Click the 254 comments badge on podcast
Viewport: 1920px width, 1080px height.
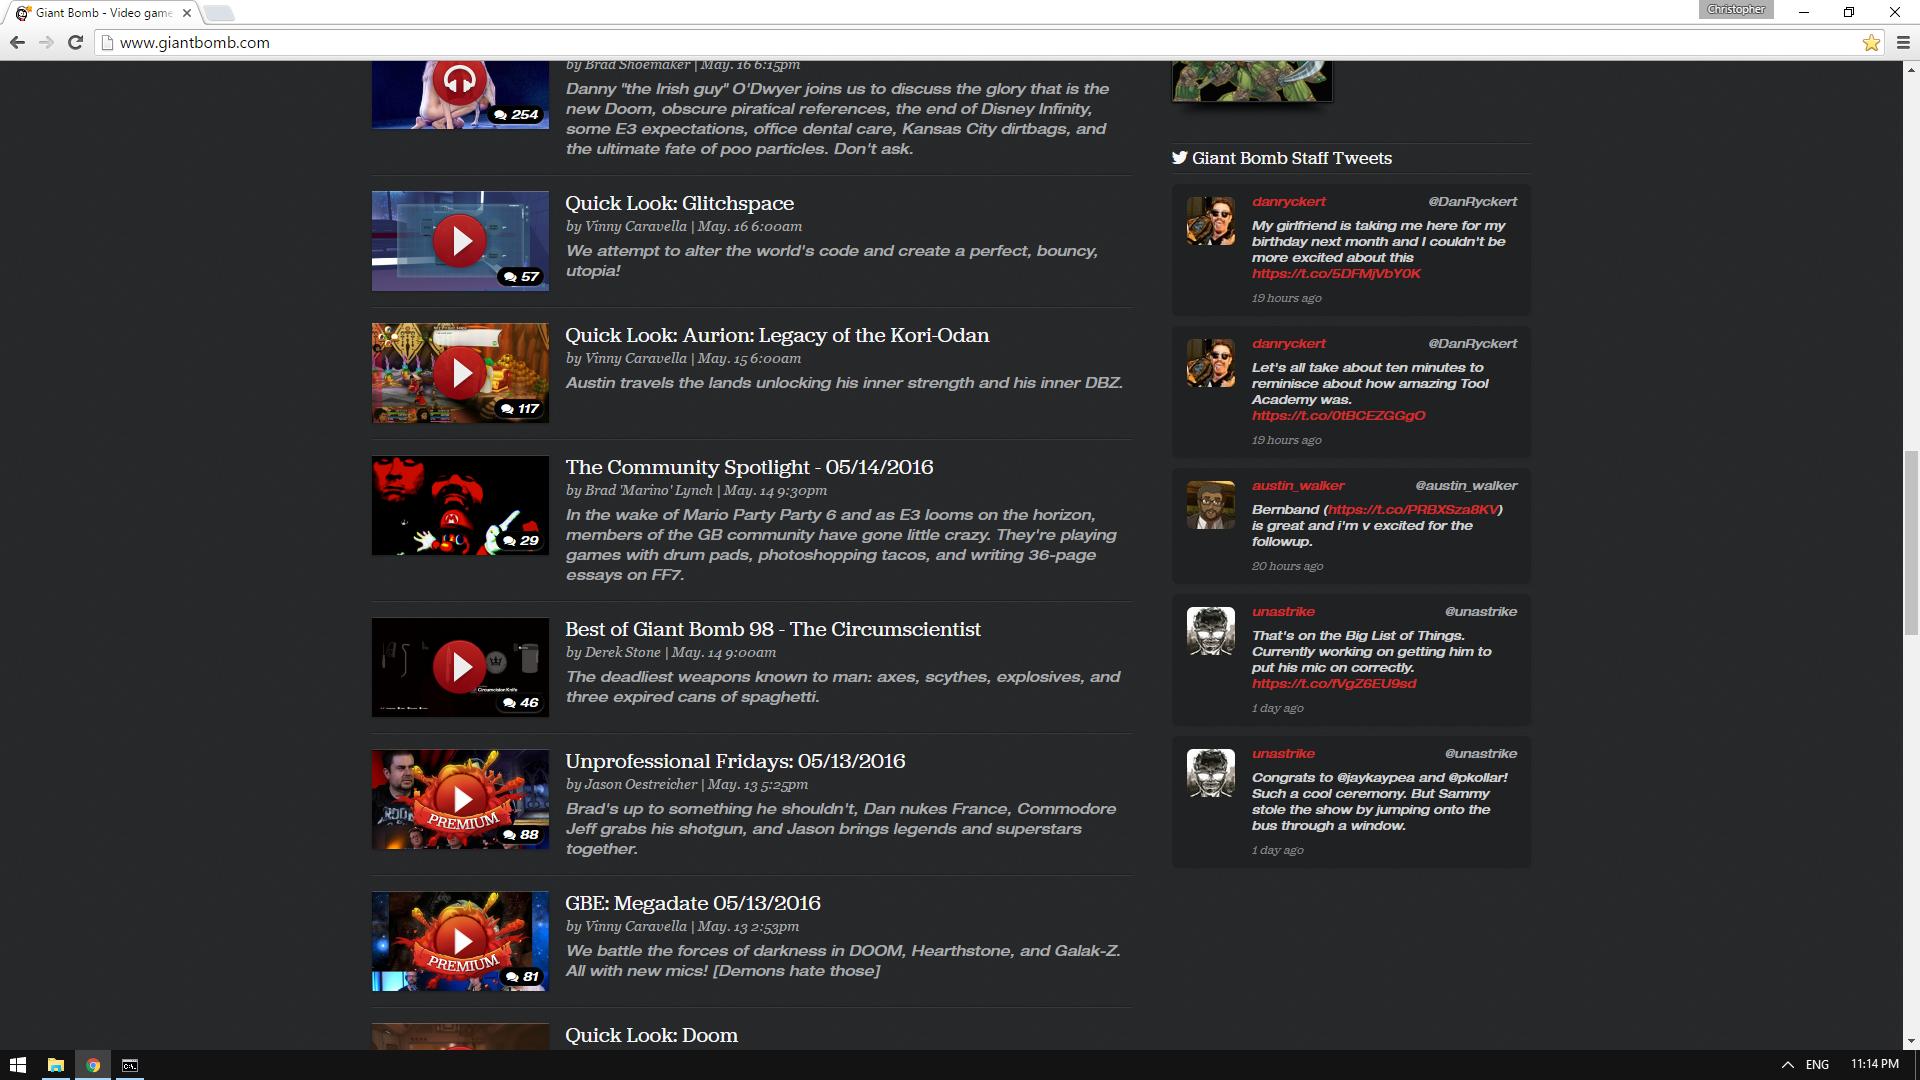[x=517, y=115]
